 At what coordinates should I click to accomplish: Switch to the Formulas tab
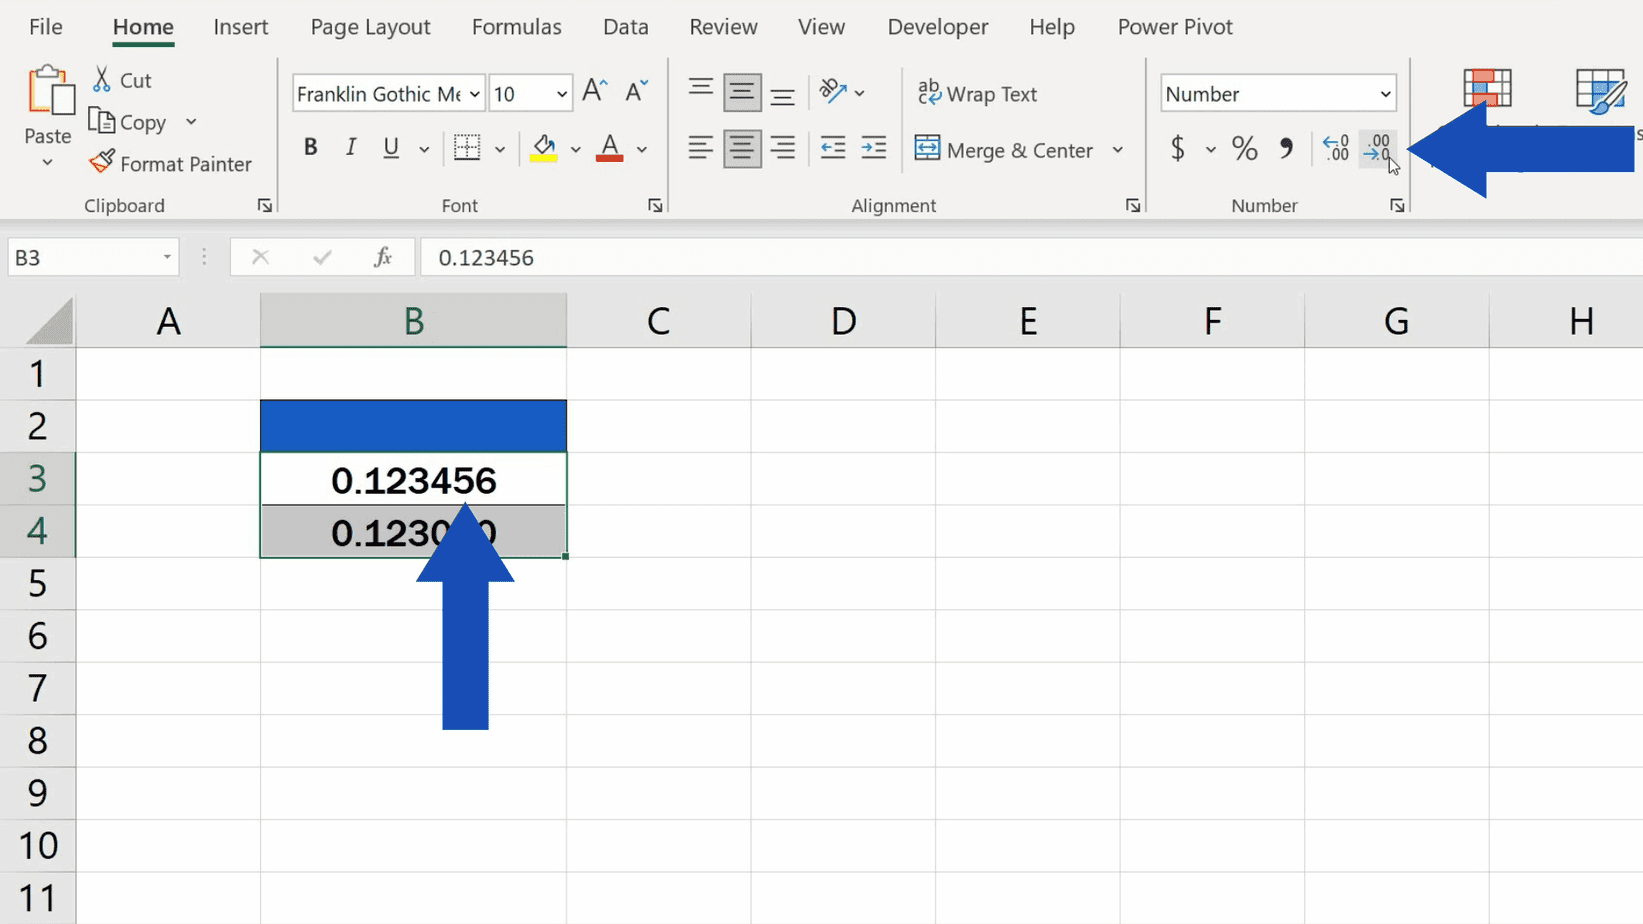point(516,27)
